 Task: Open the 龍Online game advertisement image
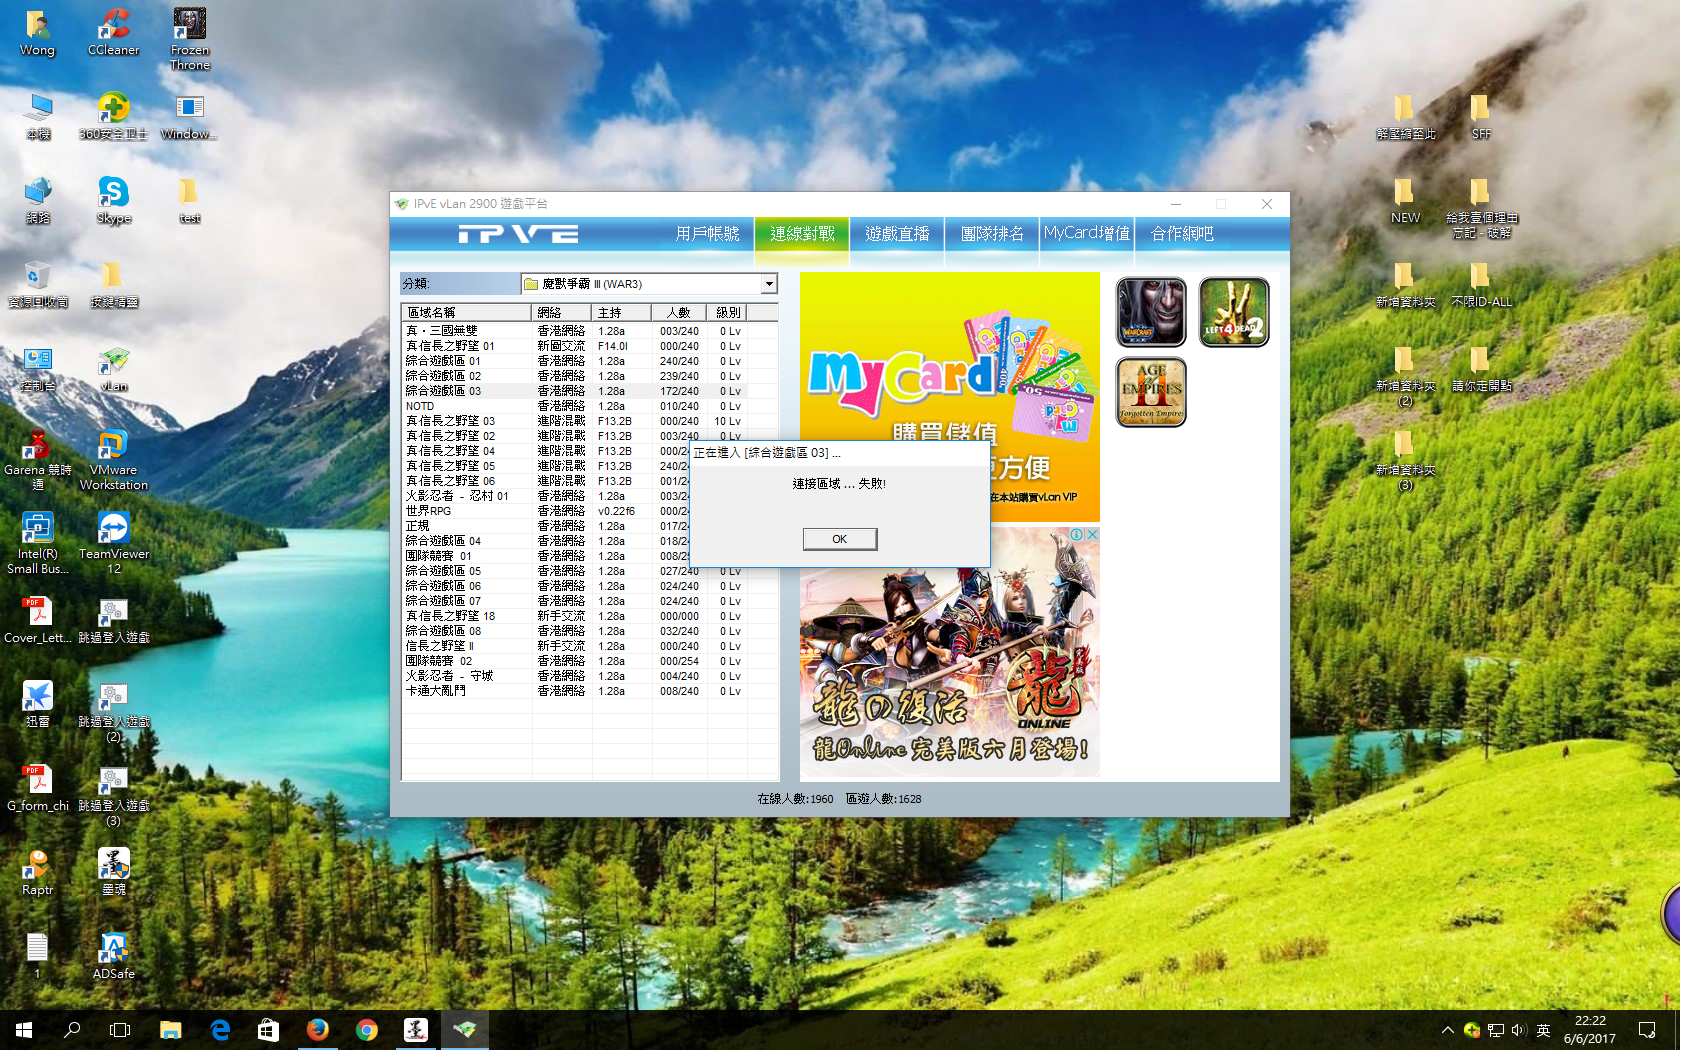click(x=949, y=652)
